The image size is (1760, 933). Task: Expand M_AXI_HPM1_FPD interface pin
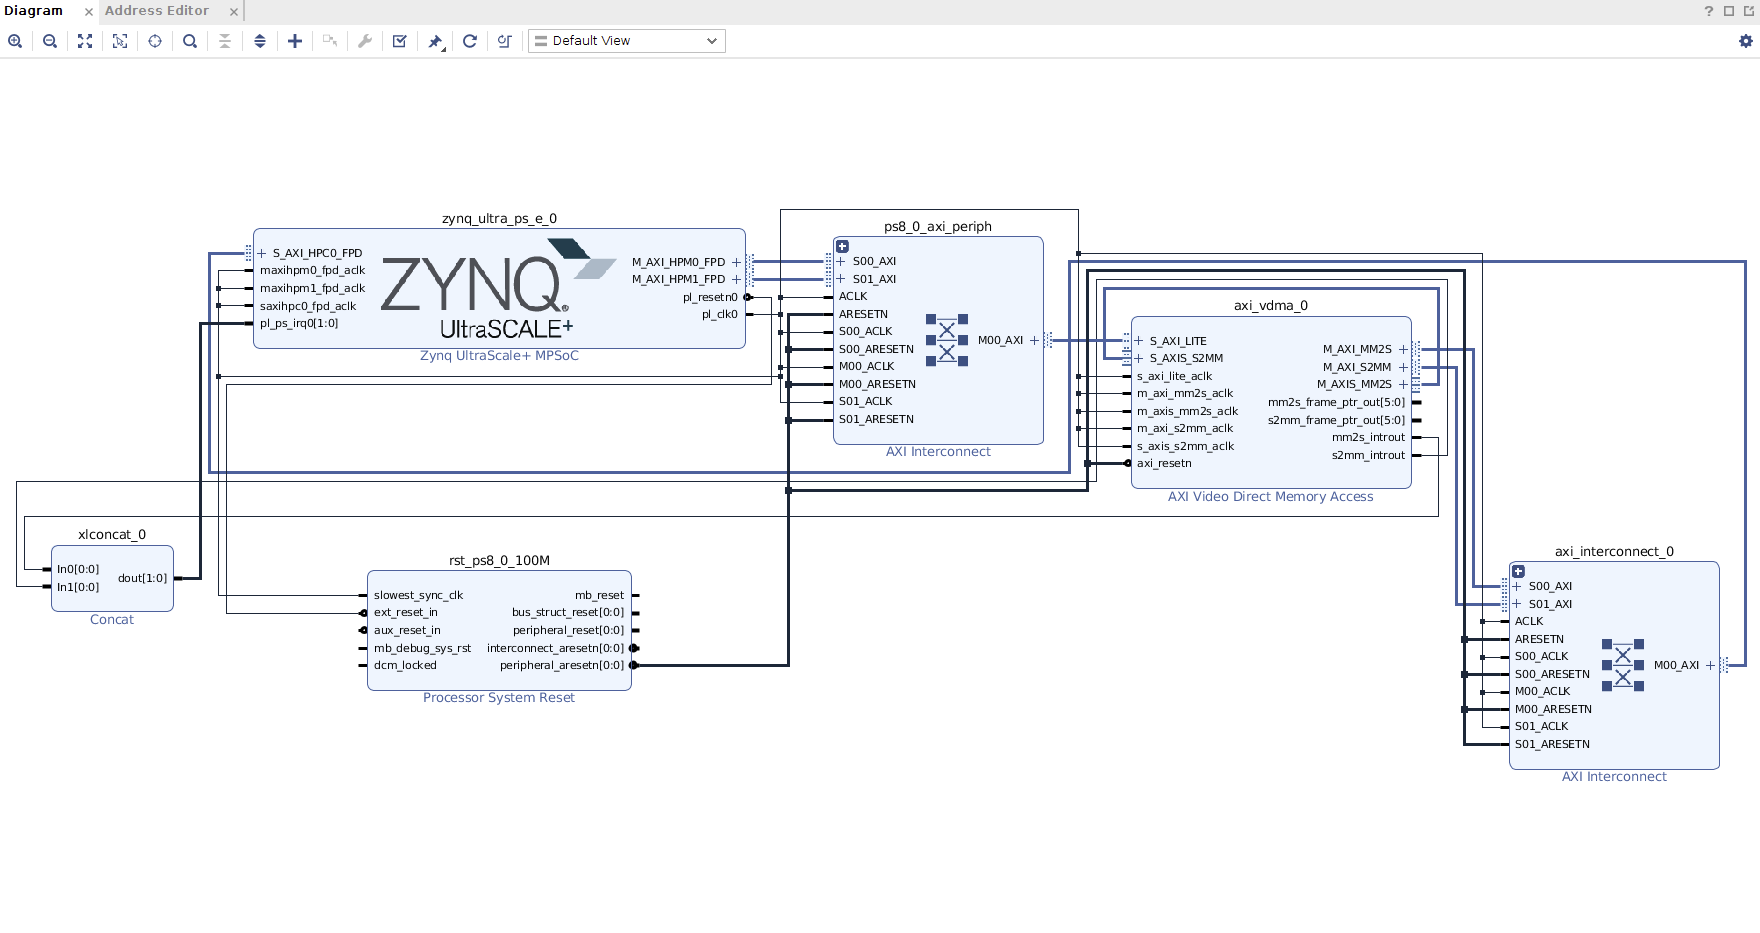point(736,279)
